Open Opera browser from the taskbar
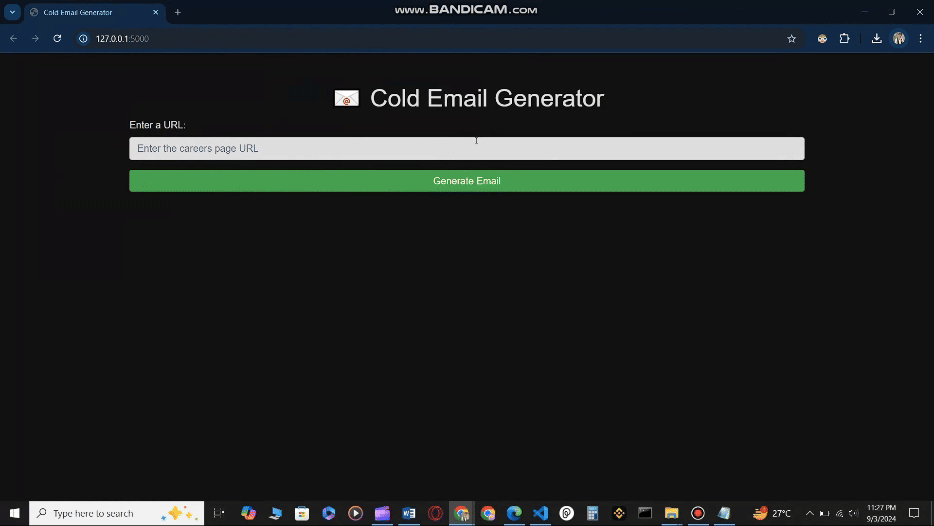 tap(435, 513)
